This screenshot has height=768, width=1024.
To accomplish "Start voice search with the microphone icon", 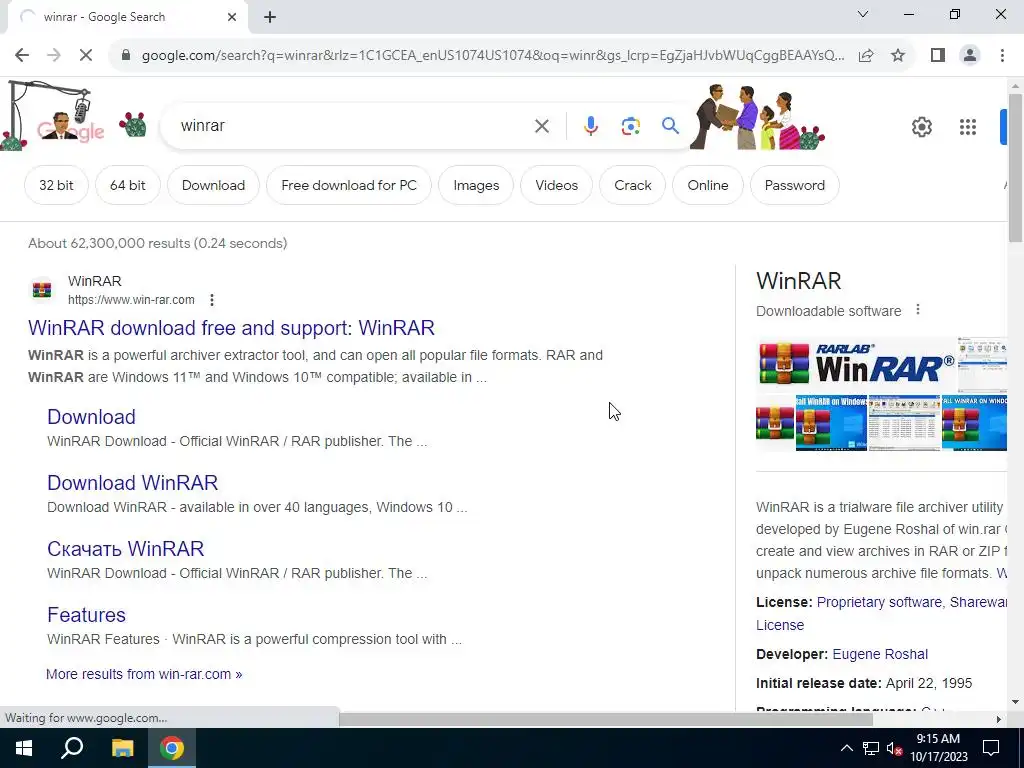I will tap(590, 126).
